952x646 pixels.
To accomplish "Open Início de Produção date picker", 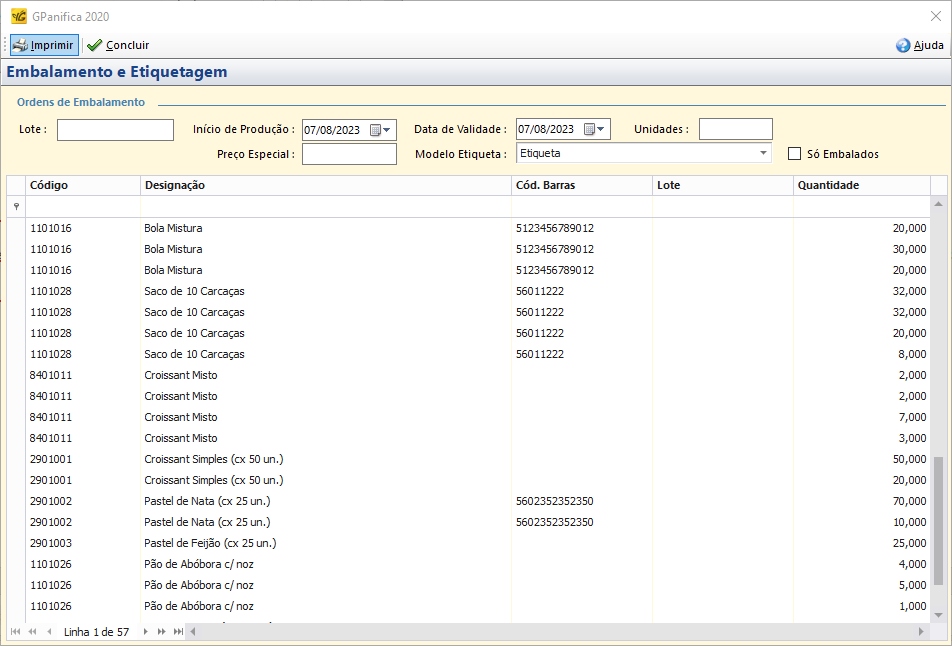I will pos(387,130).
